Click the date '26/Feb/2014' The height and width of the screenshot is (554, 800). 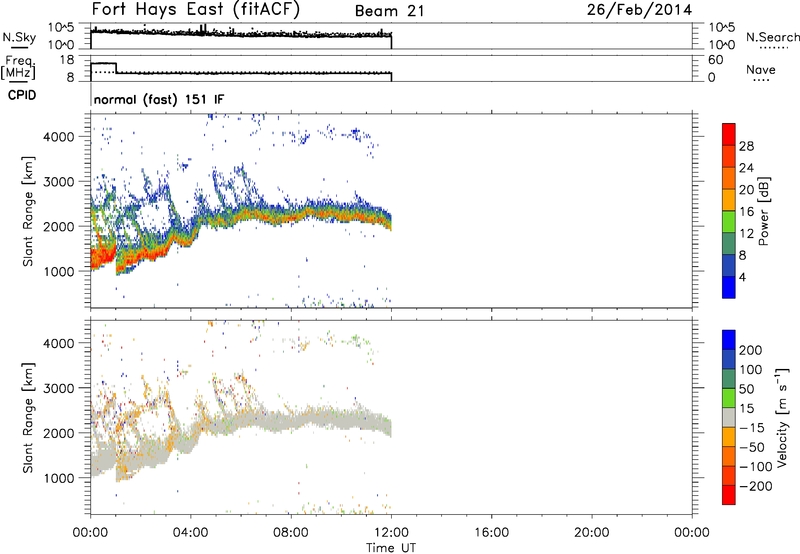click(x=639, y=10)
